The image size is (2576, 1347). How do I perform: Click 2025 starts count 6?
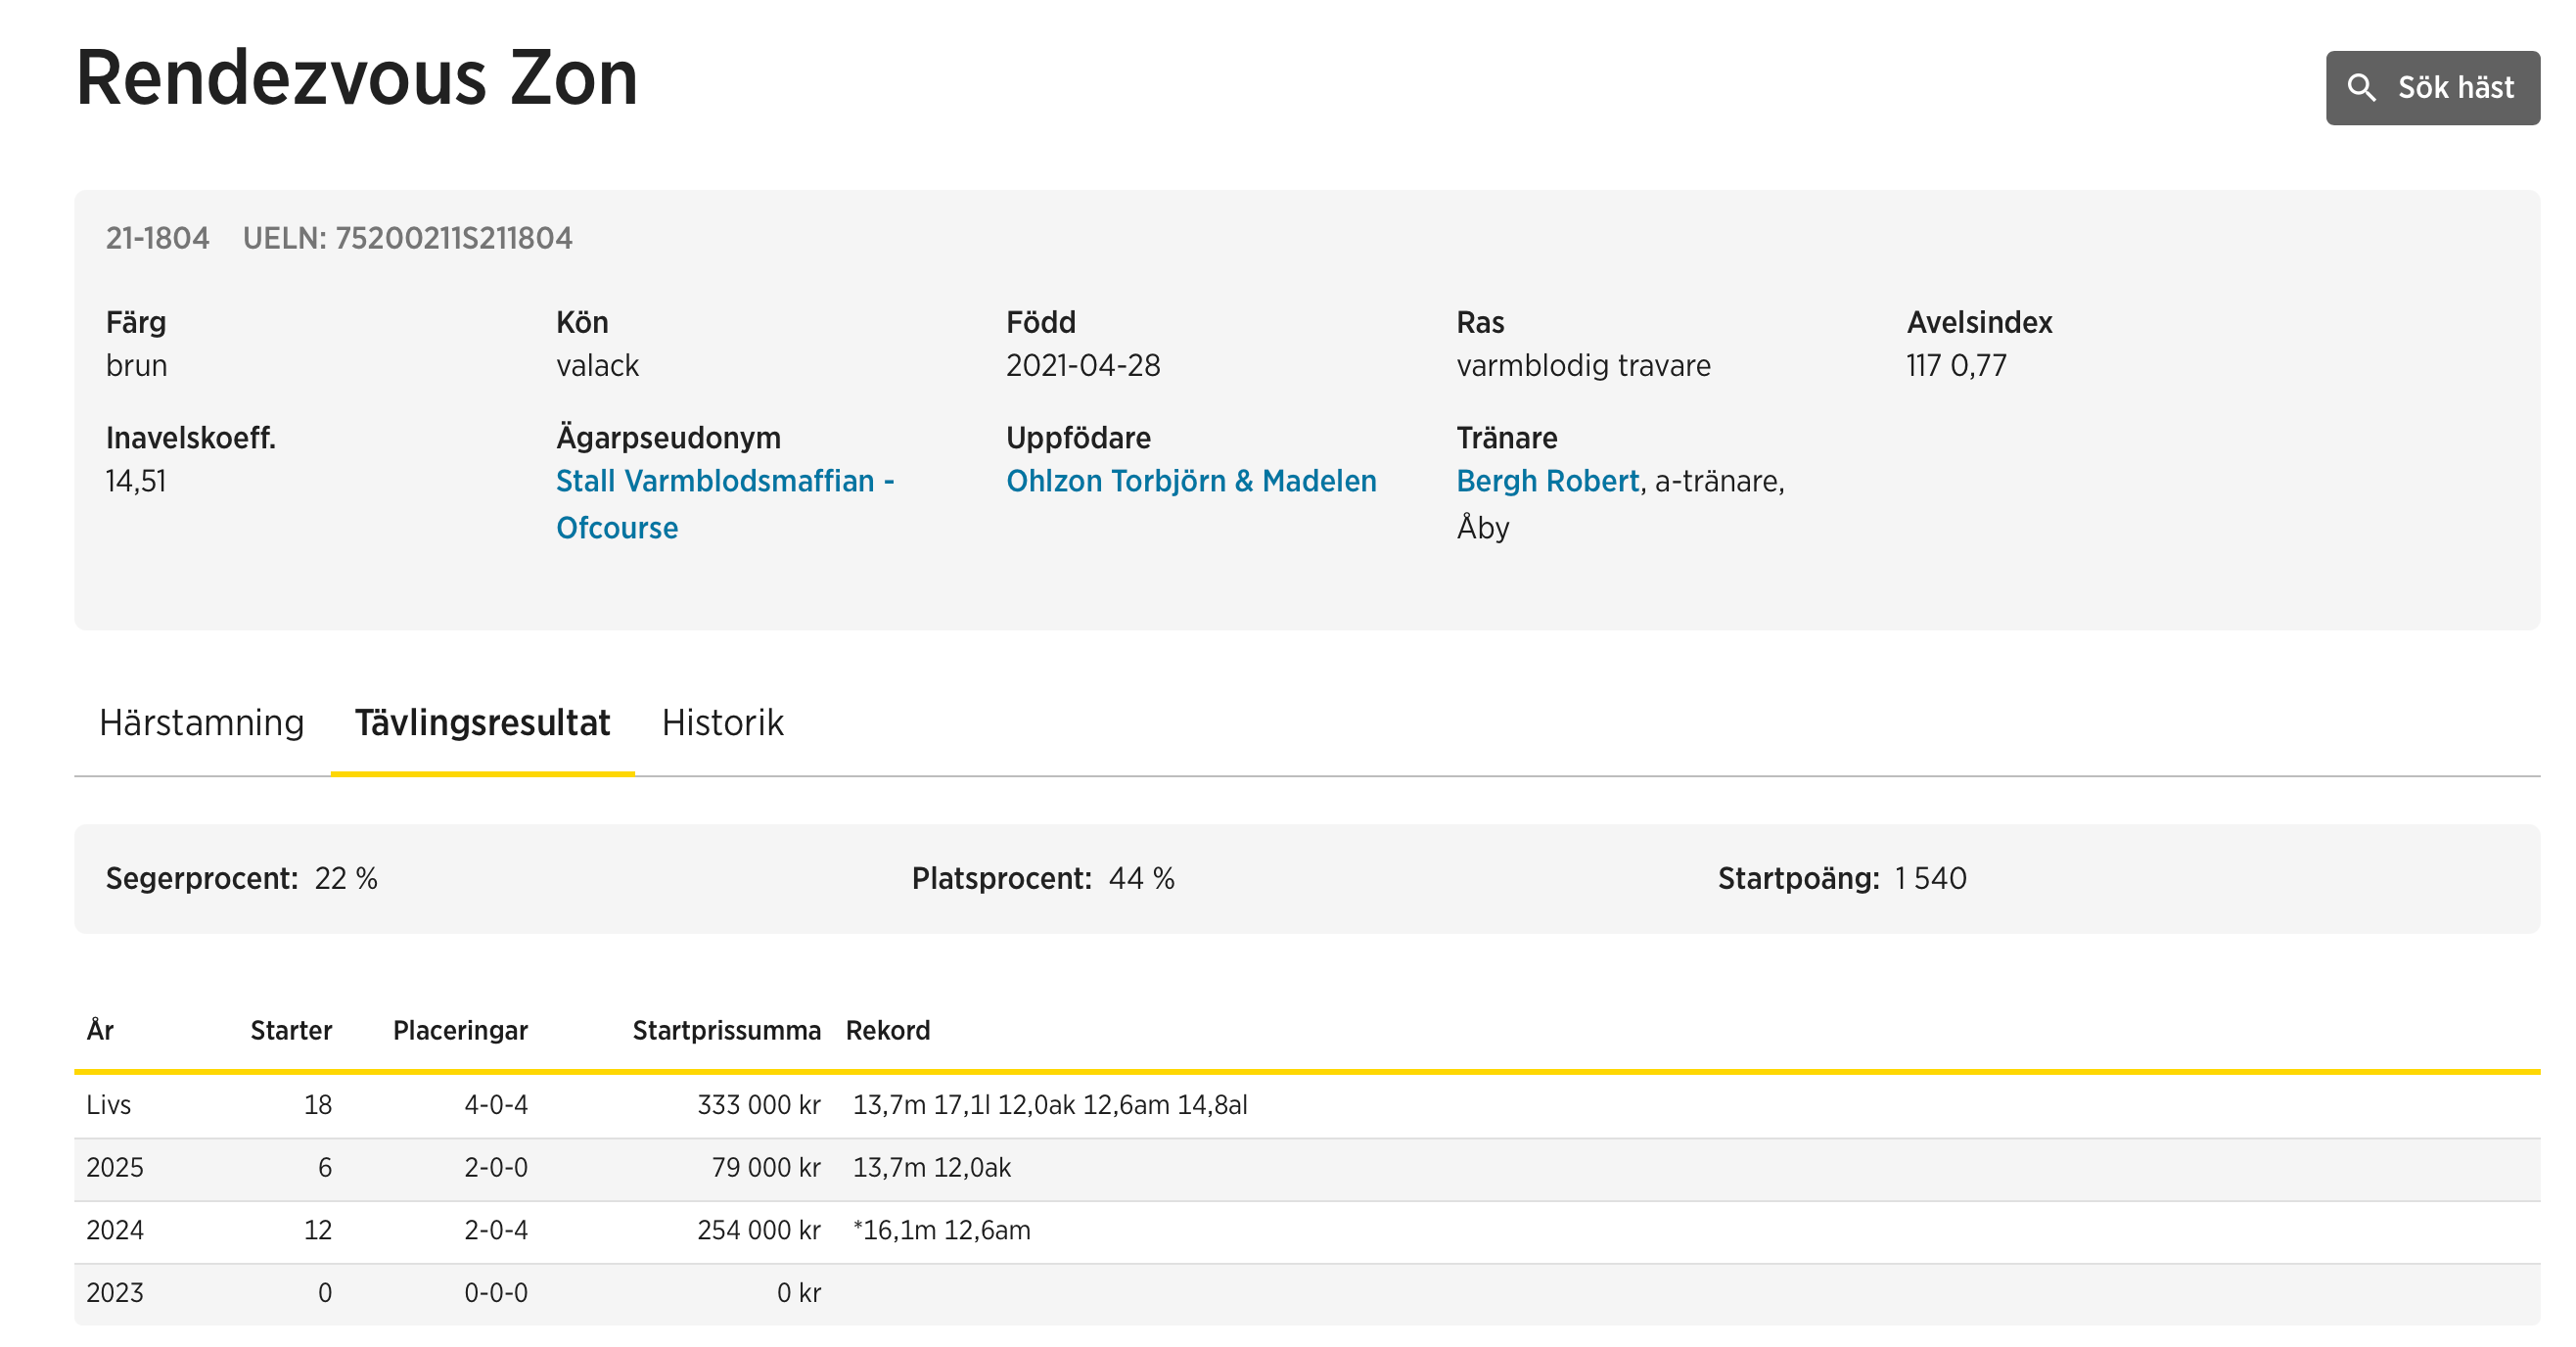pyautogui.click(x=325, y=1167)
